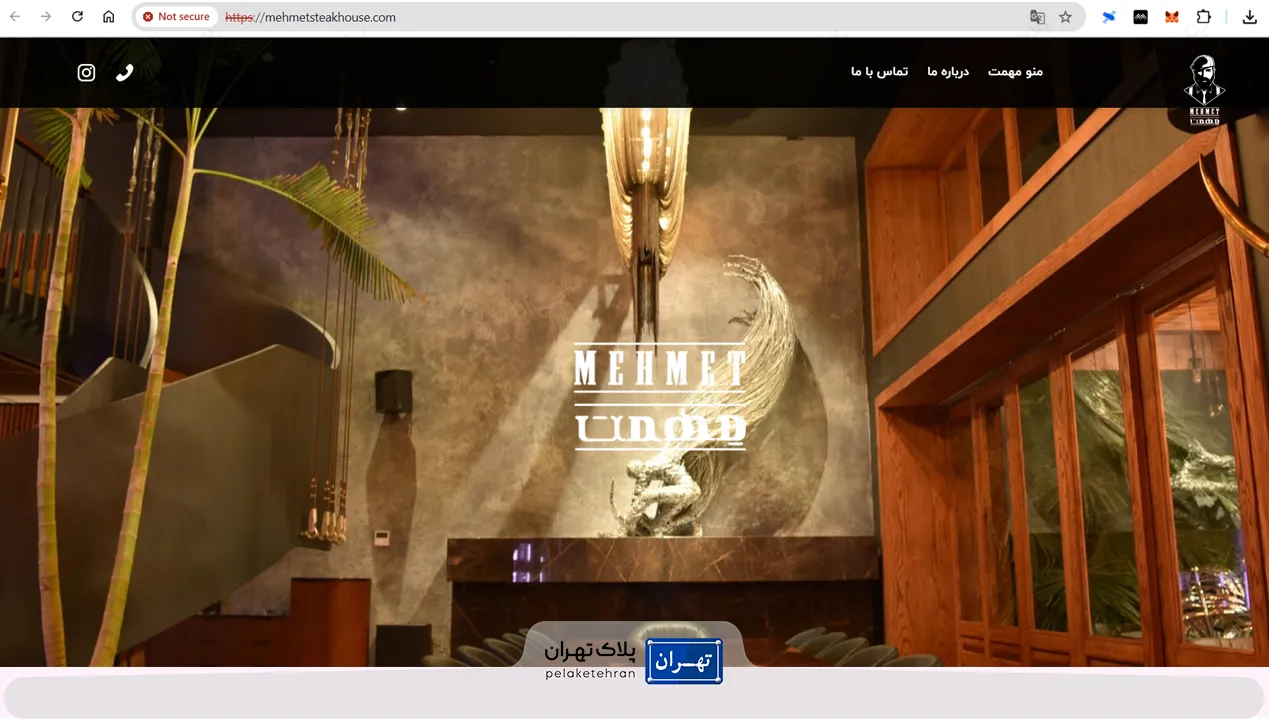Open the downloads icon
This screenshot has width=1269, height=720.
[x=1250, y=17]
